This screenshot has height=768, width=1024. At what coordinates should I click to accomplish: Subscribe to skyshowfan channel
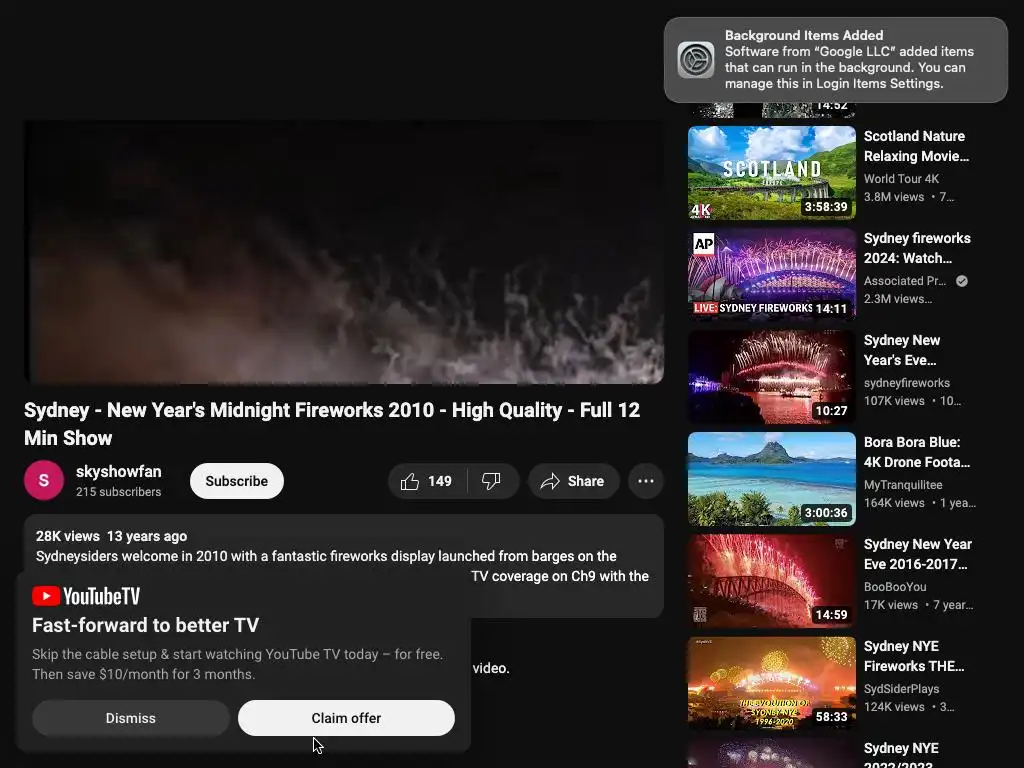point(236,481)
